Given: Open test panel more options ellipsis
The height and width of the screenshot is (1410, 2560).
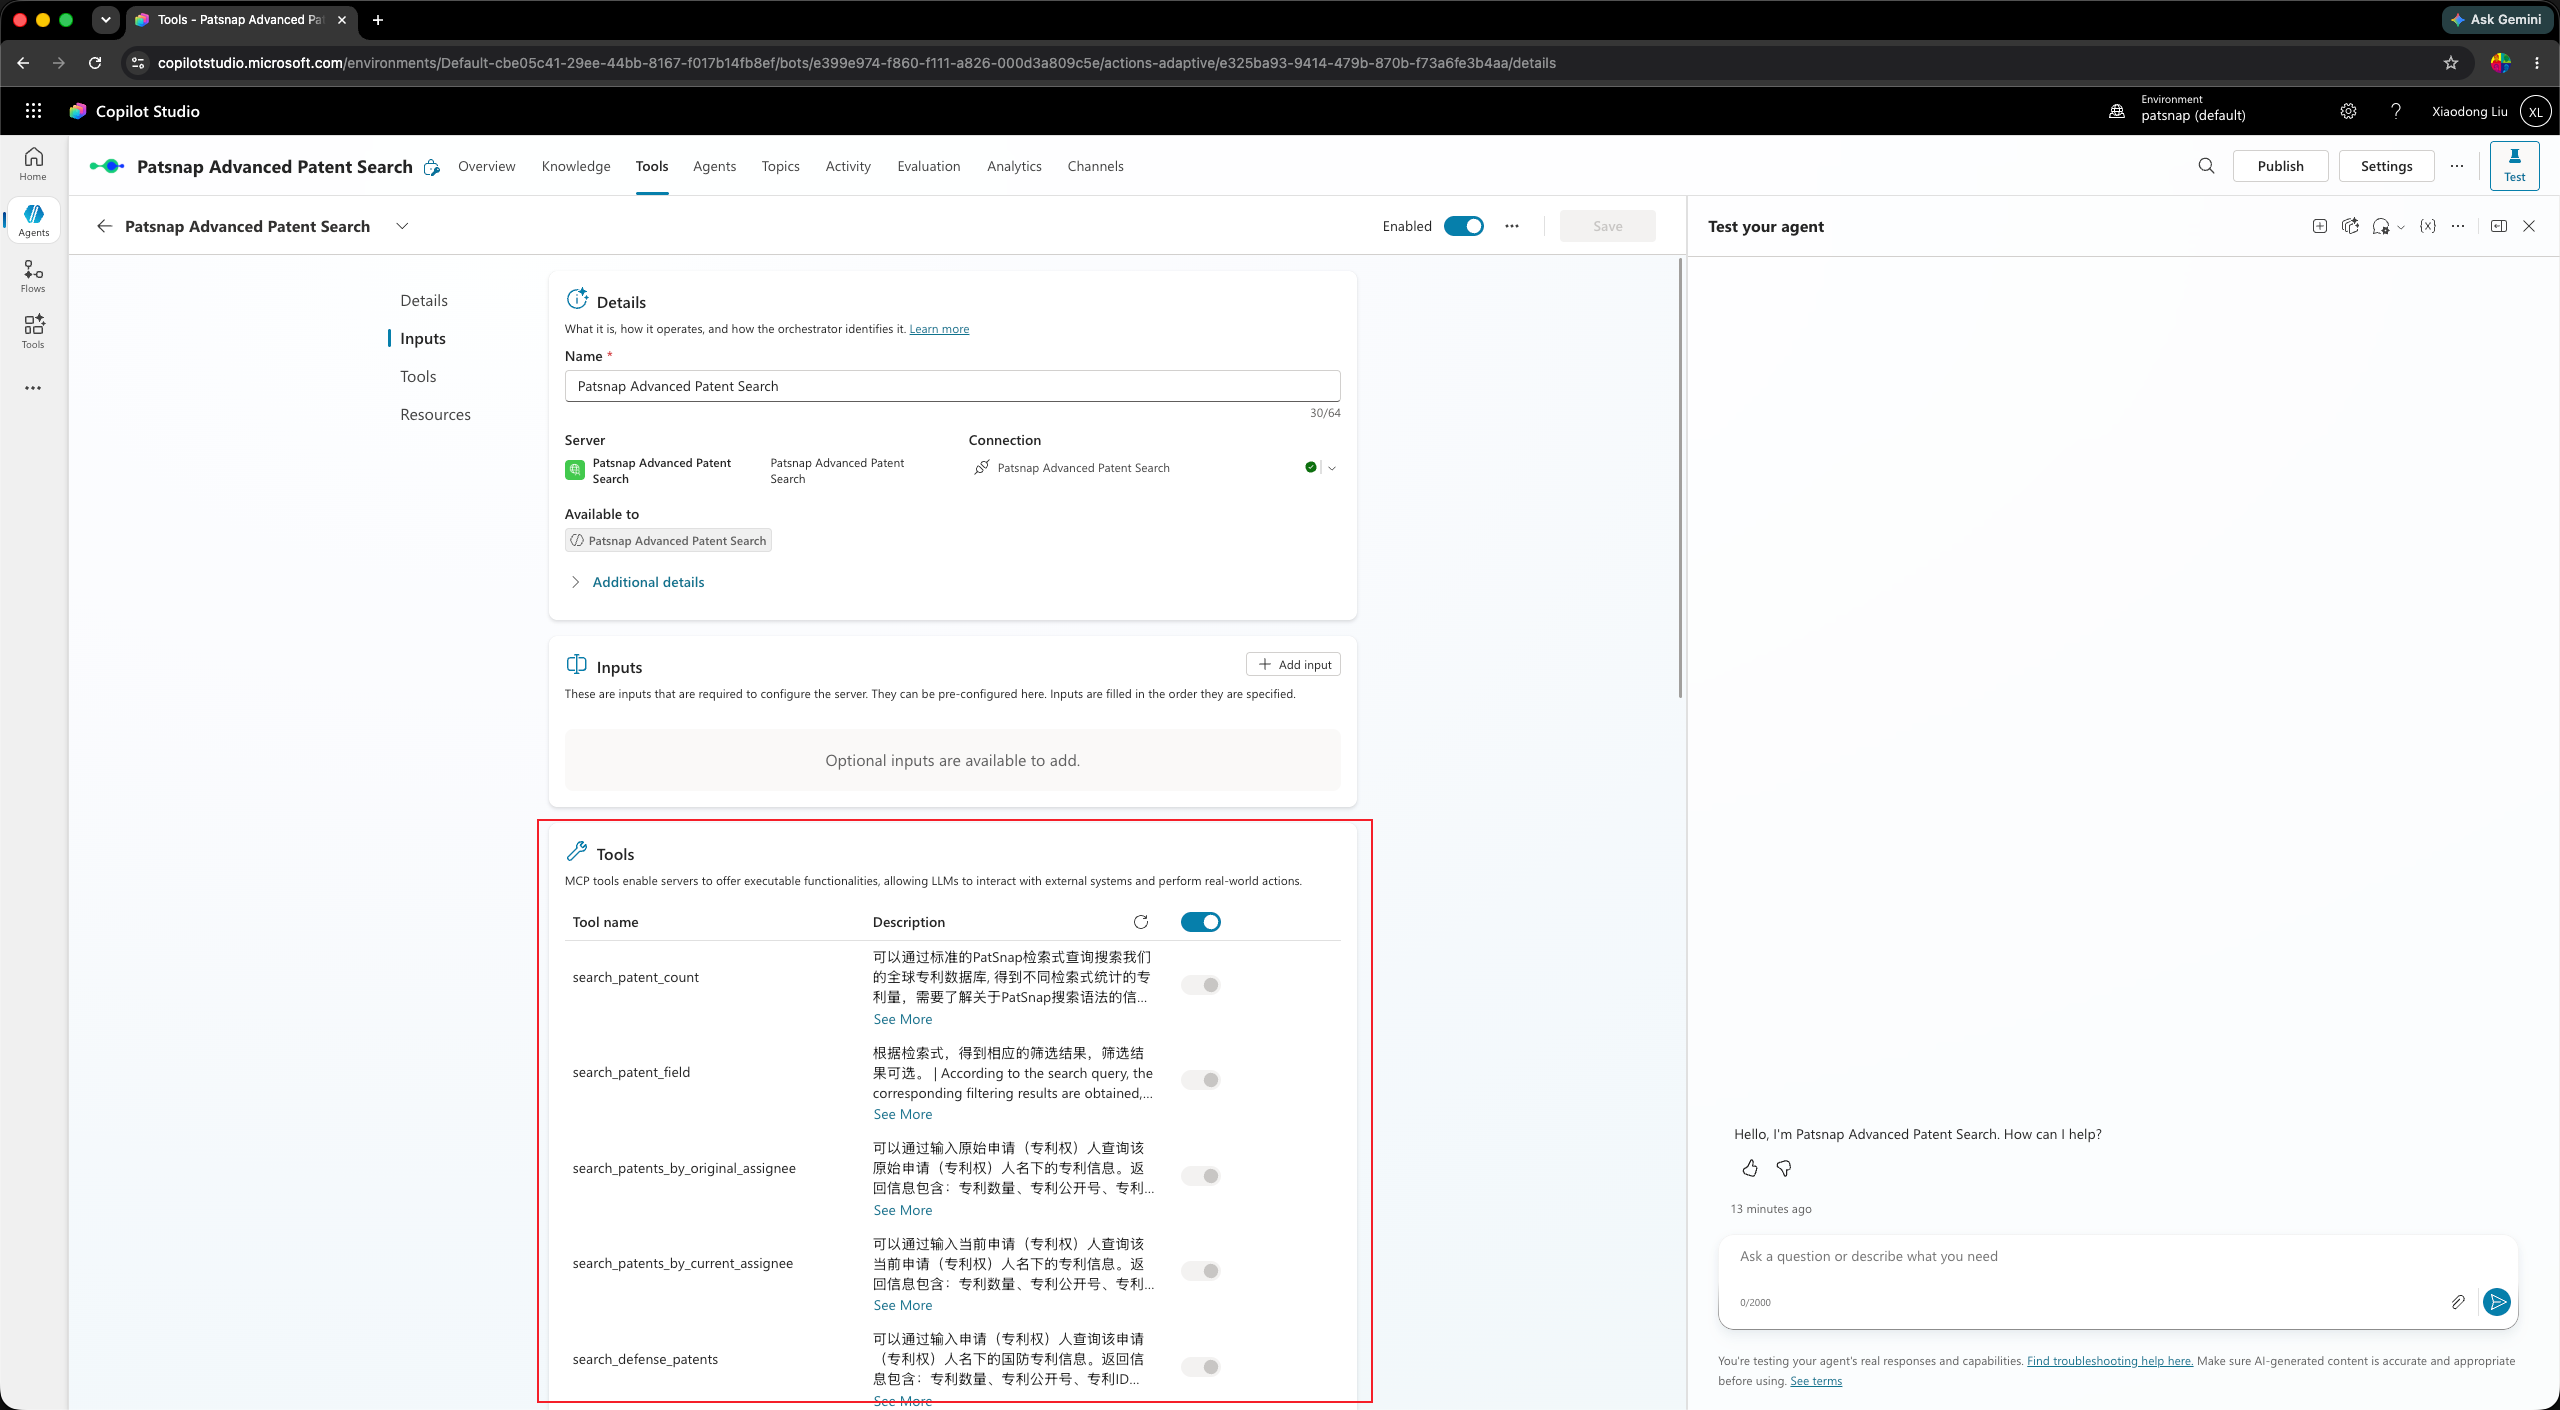Looking at the screenshot, I should tap(2458, 226).
